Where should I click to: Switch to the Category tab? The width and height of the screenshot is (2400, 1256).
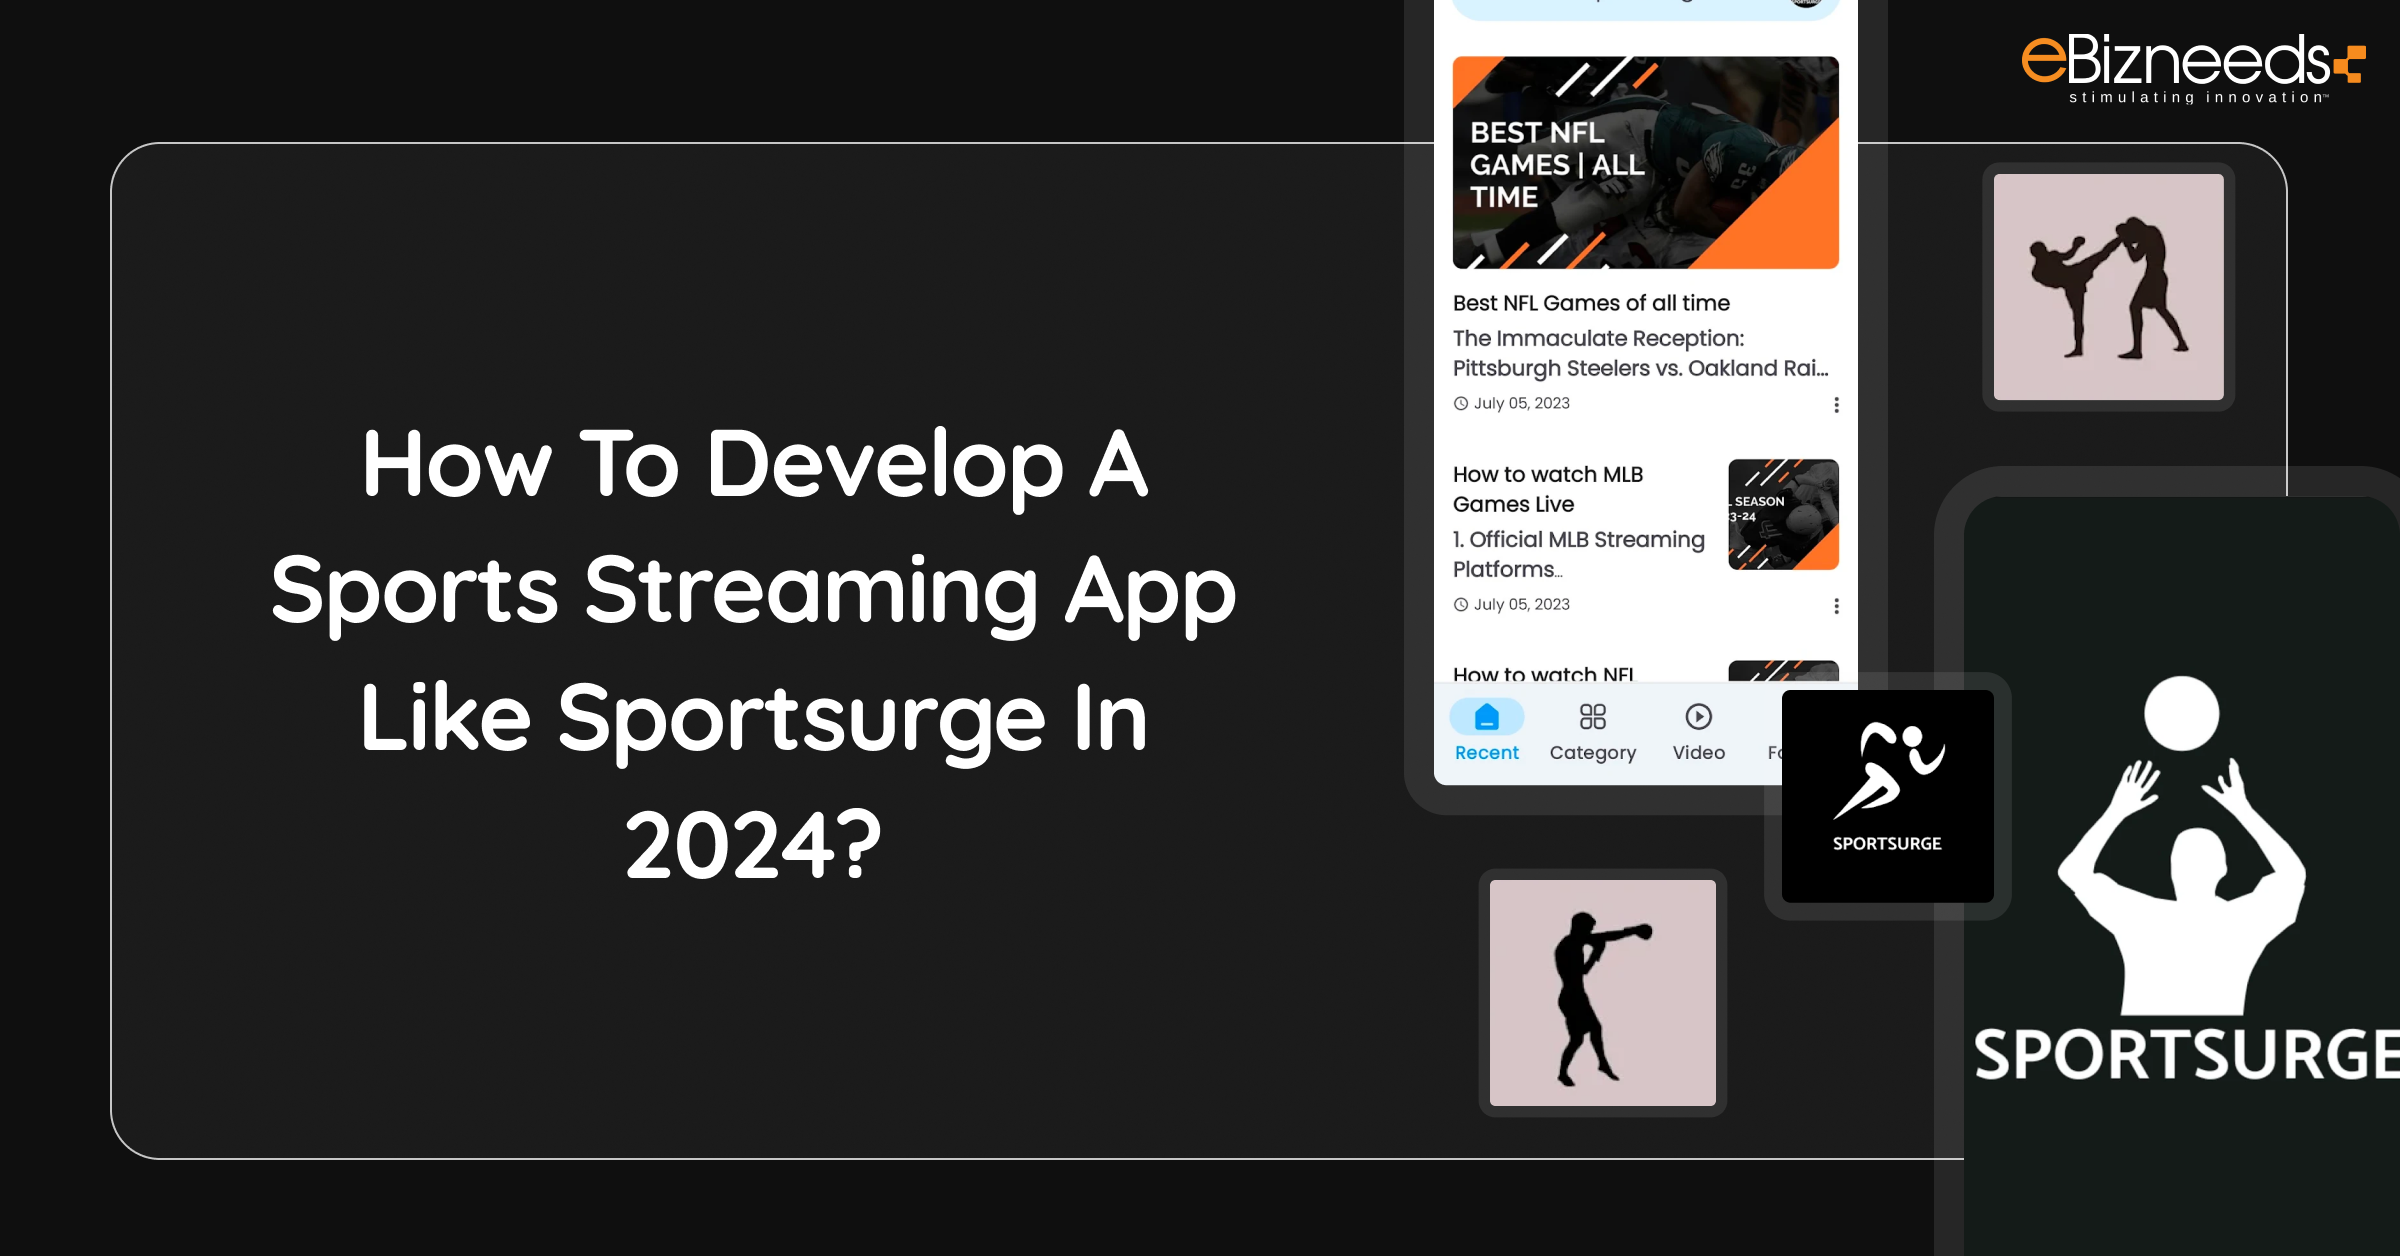[1592, 753]
